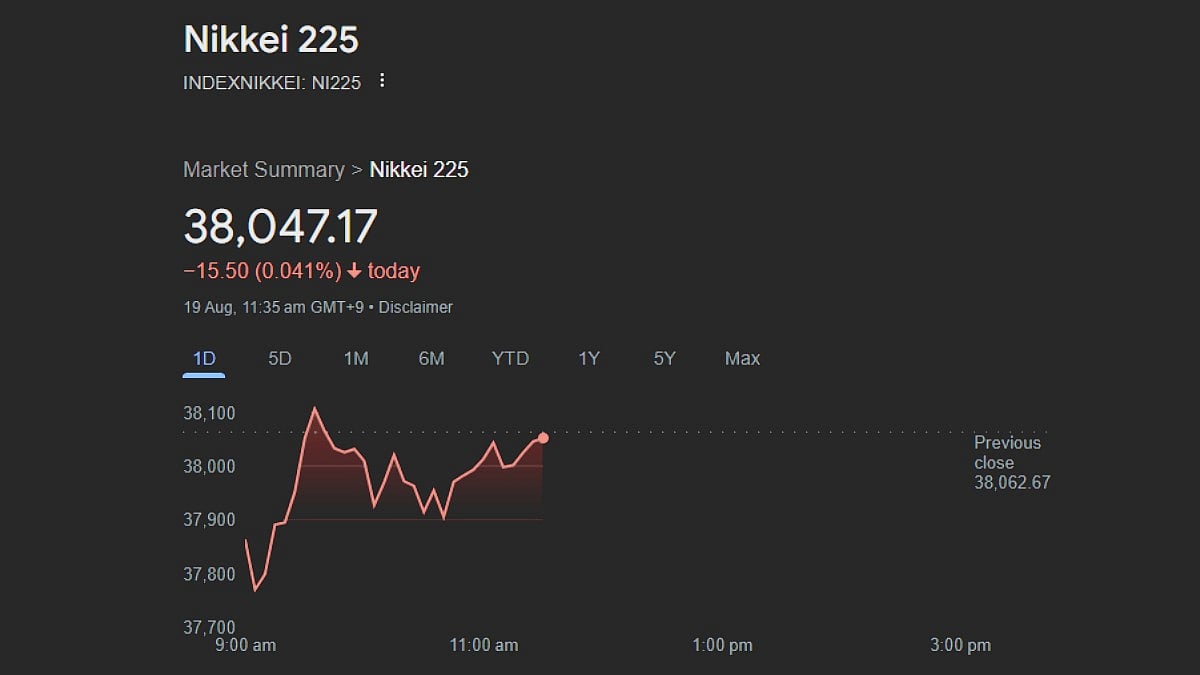Click the Nikkei 225 breadcrumb text

tap(419, 170)
